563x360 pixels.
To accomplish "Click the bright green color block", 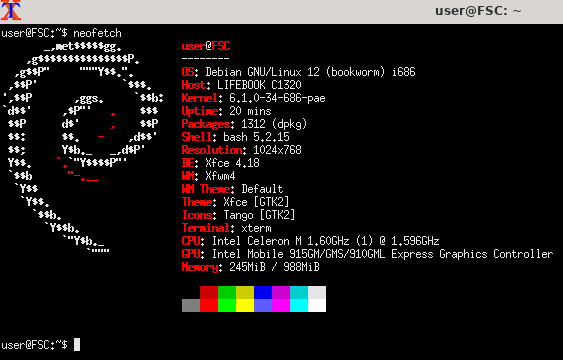I will point(227,305).
